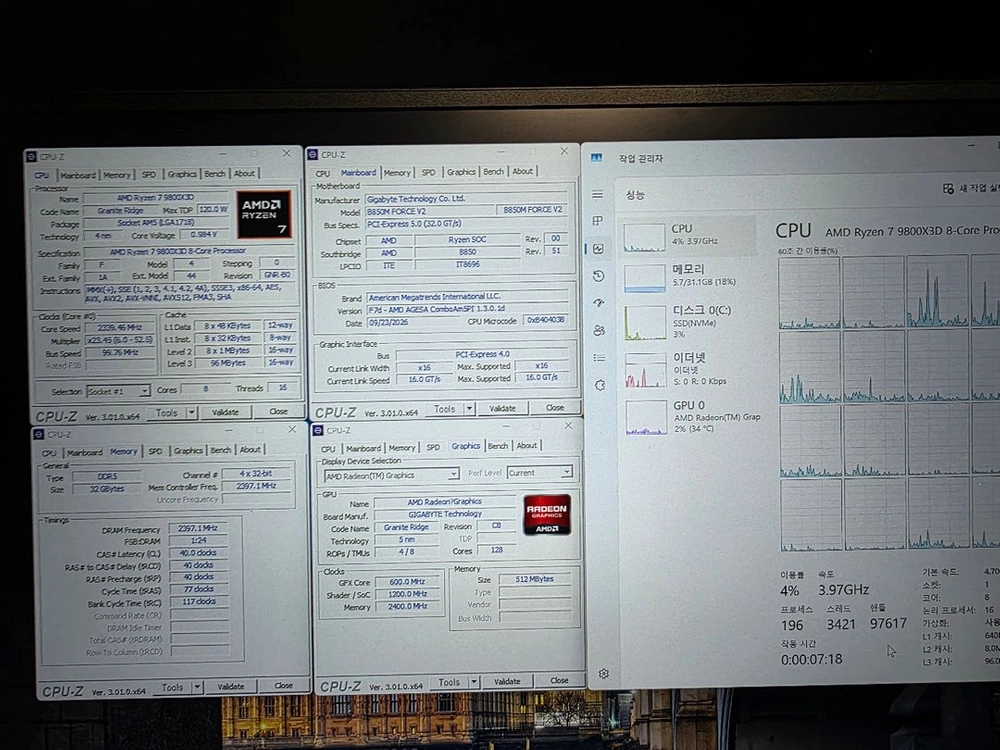
Task: Click the CAS# Latency 40.0 clocks value
Action: [198, 553]
